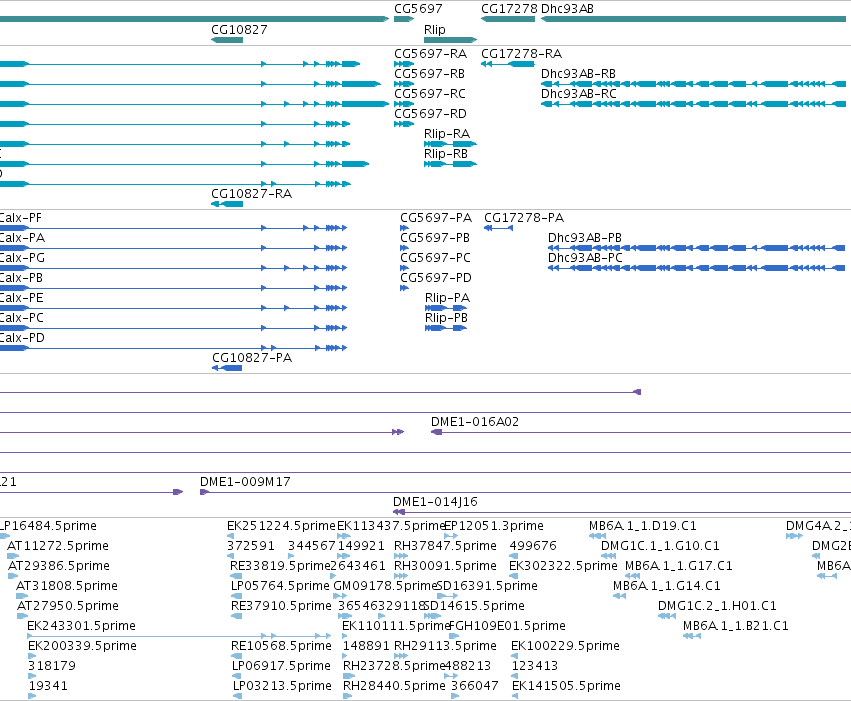This screenshot has height=701, width=851.
Task: Select the Dhc93AB gene label
Action: (567, 9)
